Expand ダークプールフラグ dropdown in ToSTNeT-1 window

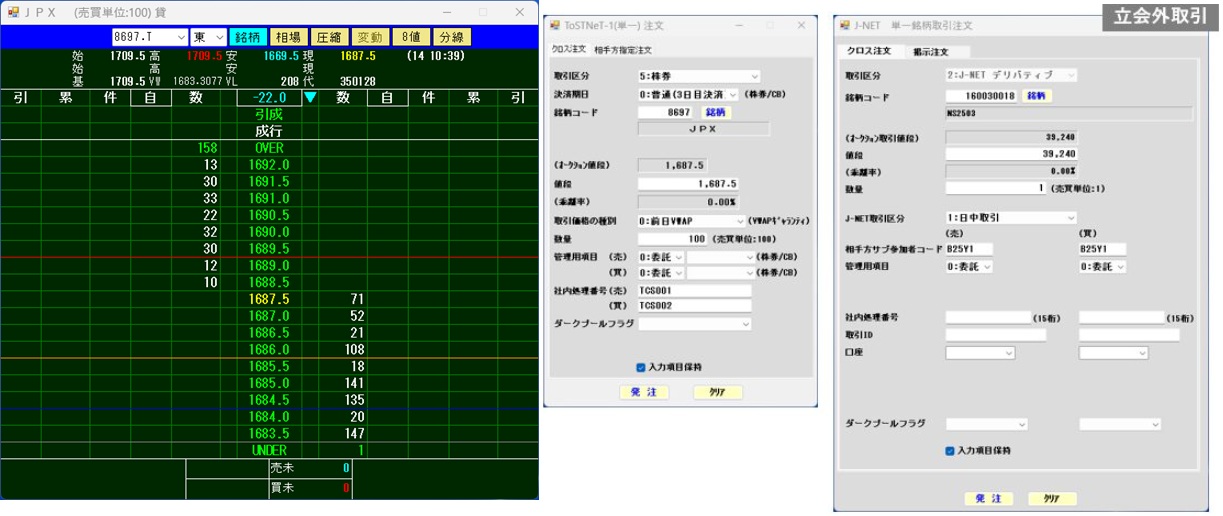click(x=694, y=324)
